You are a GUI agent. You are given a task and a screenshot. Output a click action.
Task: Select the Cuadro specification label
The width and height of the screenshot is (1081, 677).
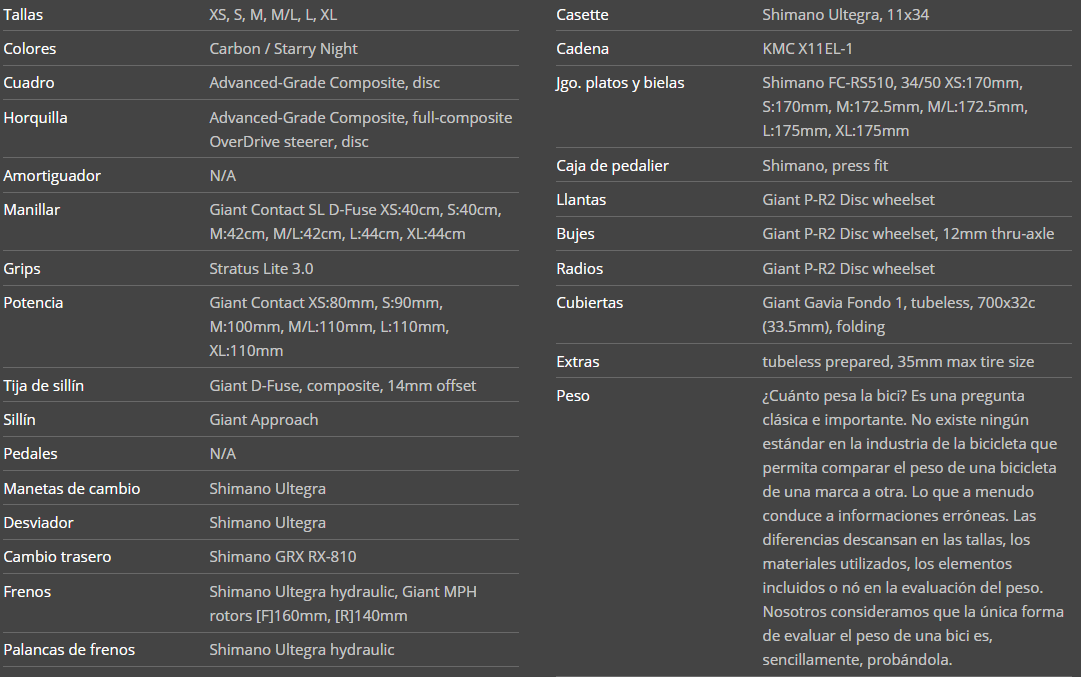[29, 83]
